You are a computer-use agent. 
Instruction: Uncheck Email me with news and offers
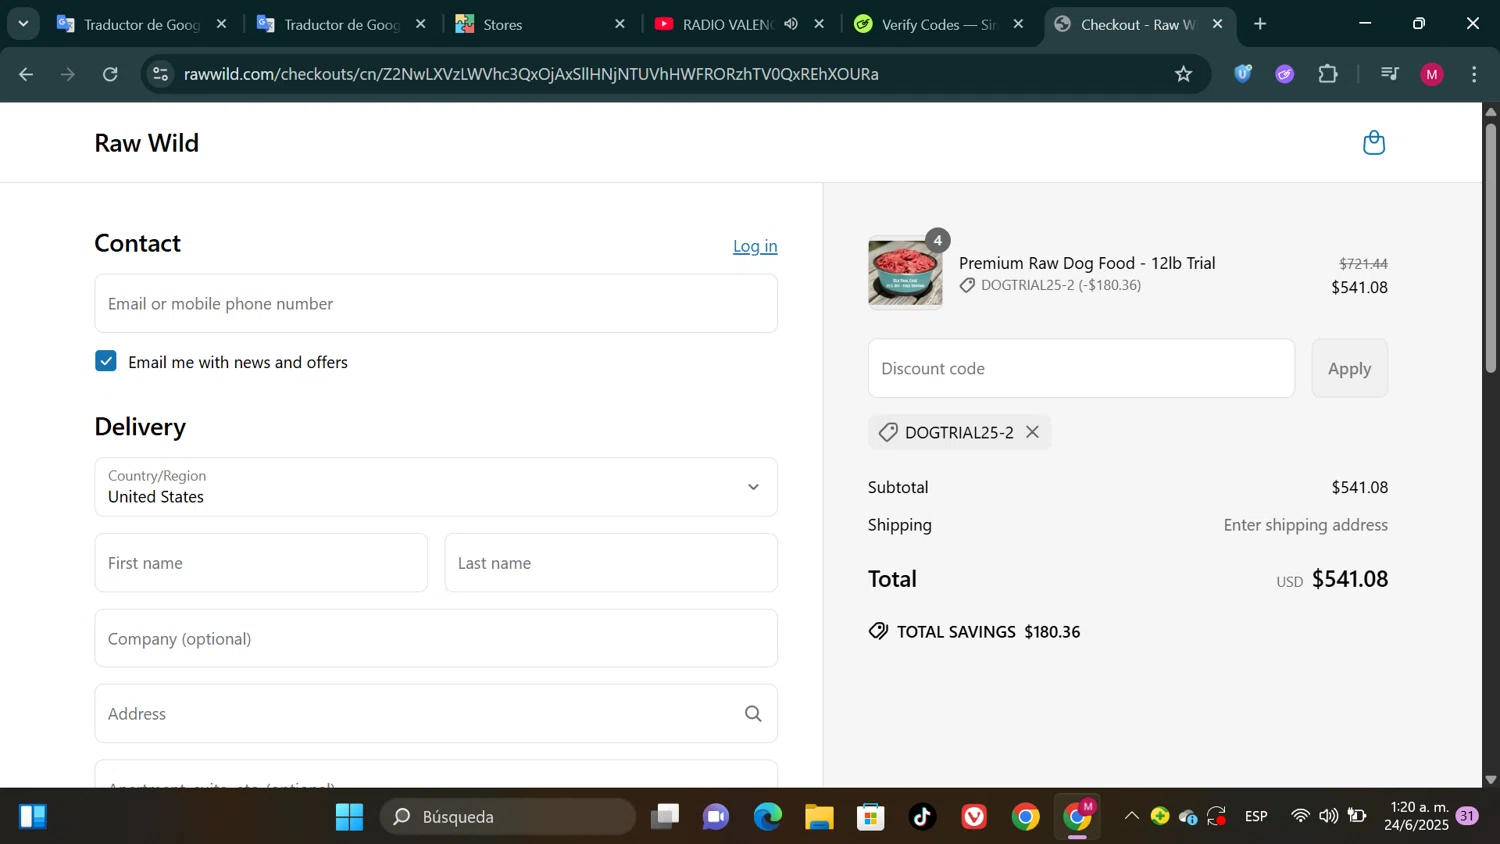[106, 361]
